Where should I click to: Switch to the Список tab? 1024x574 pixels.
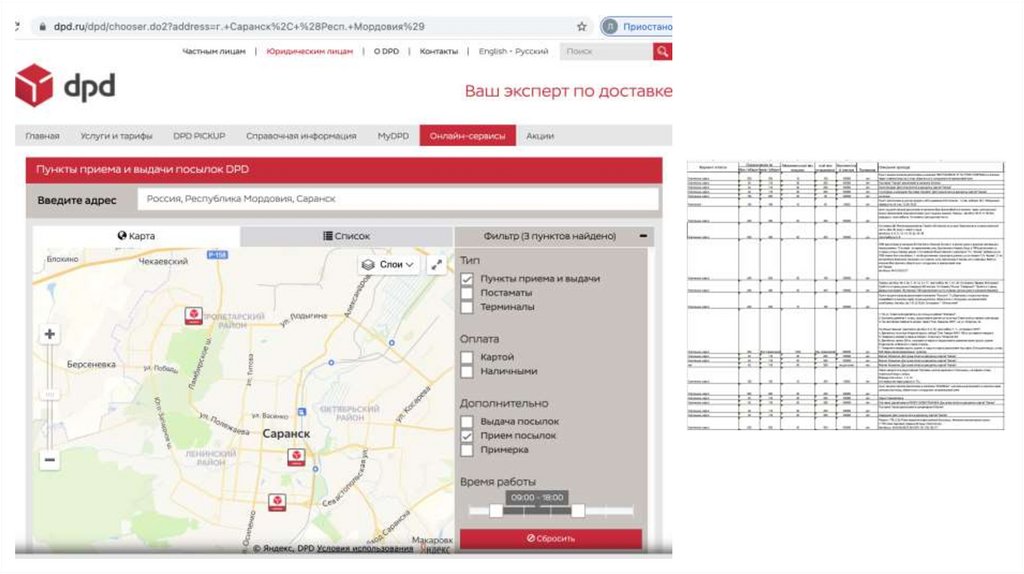tap(346, 237)
